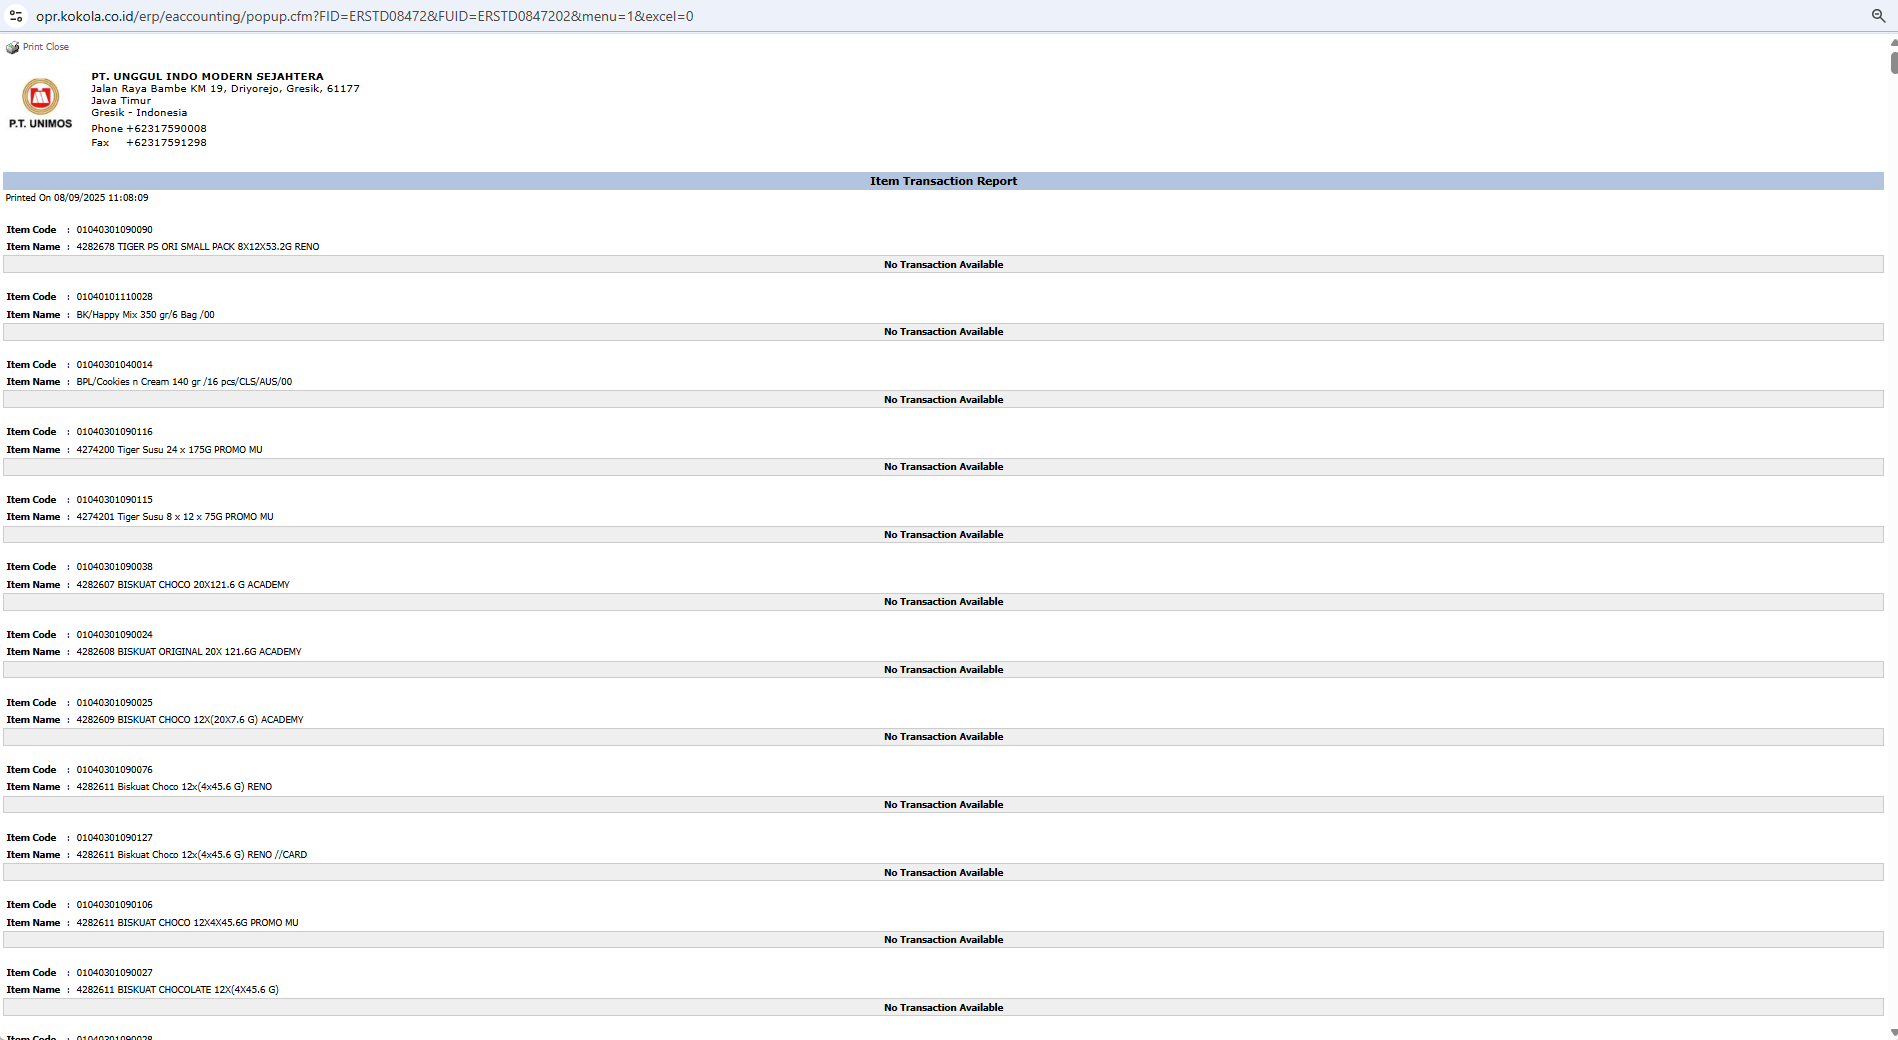Screen dimensions: 1898x1040
Task: Click the phone number +62317590008
Action: click(x=166, y=129)
